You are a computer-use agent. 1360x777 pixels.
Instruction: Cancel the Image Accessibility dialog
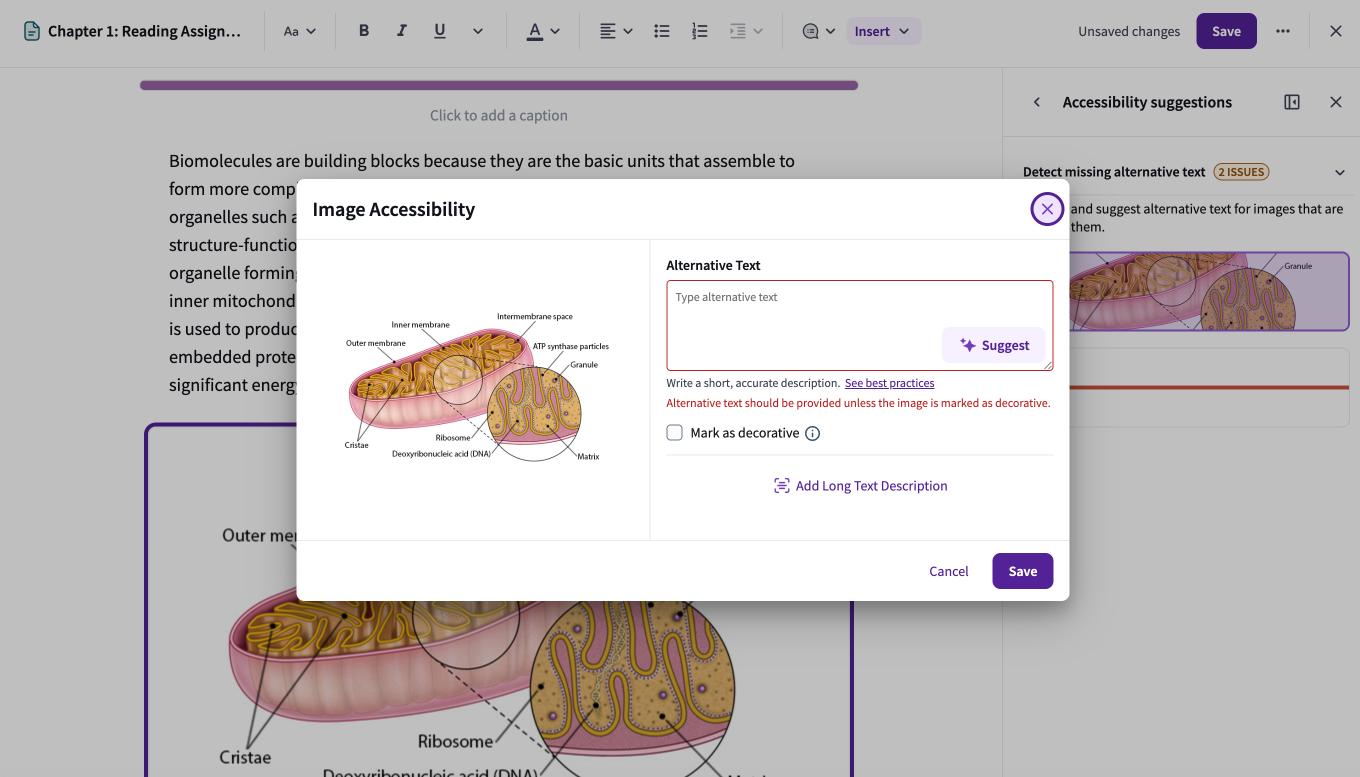pyautogui.click(x=949, y=571)
